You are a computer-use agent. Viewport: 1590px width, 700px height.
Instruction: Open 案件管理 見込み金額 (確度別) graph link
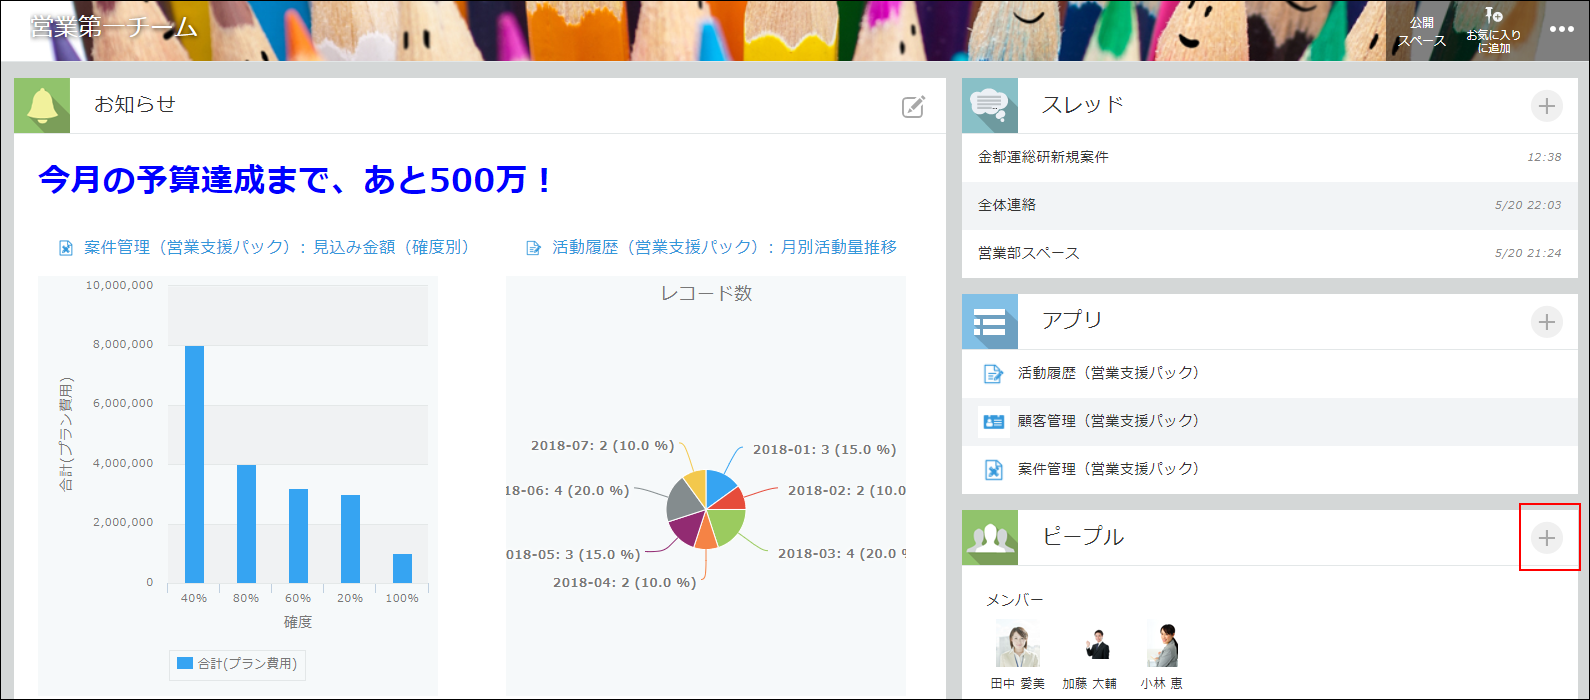click(x=276, y=247)
